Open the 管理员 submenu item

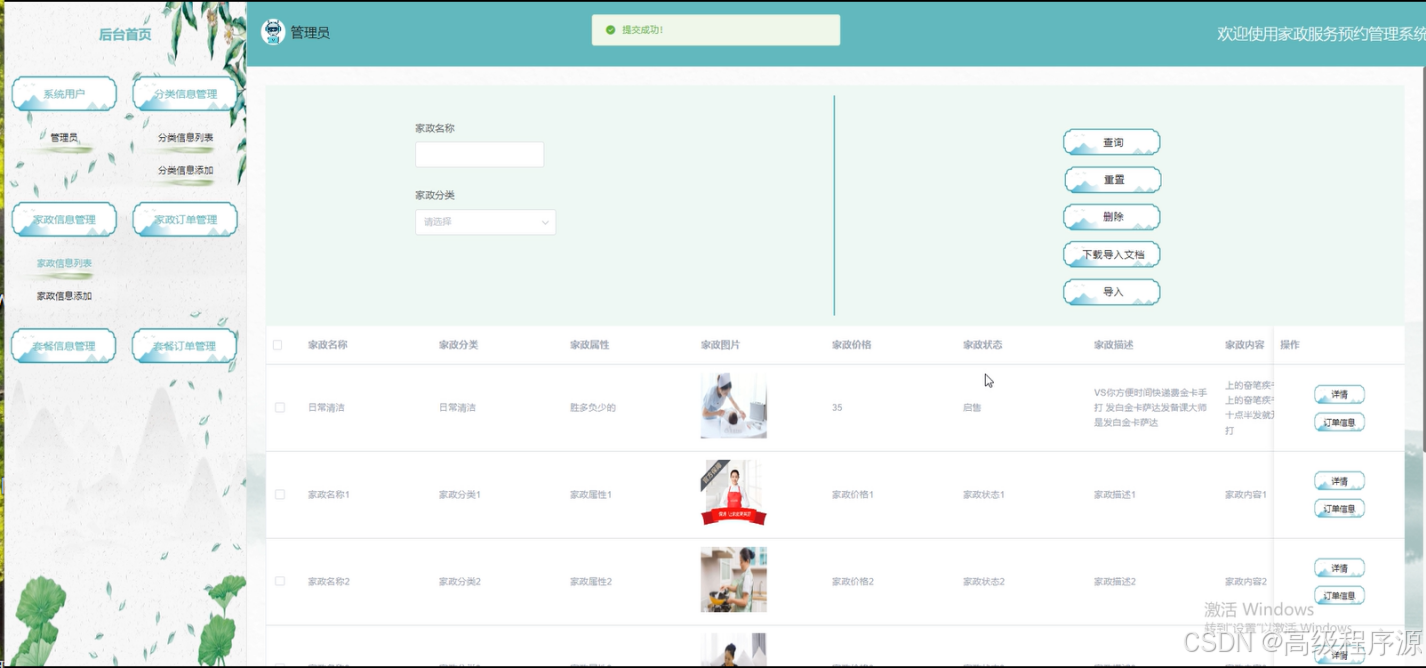coord(64,138)
